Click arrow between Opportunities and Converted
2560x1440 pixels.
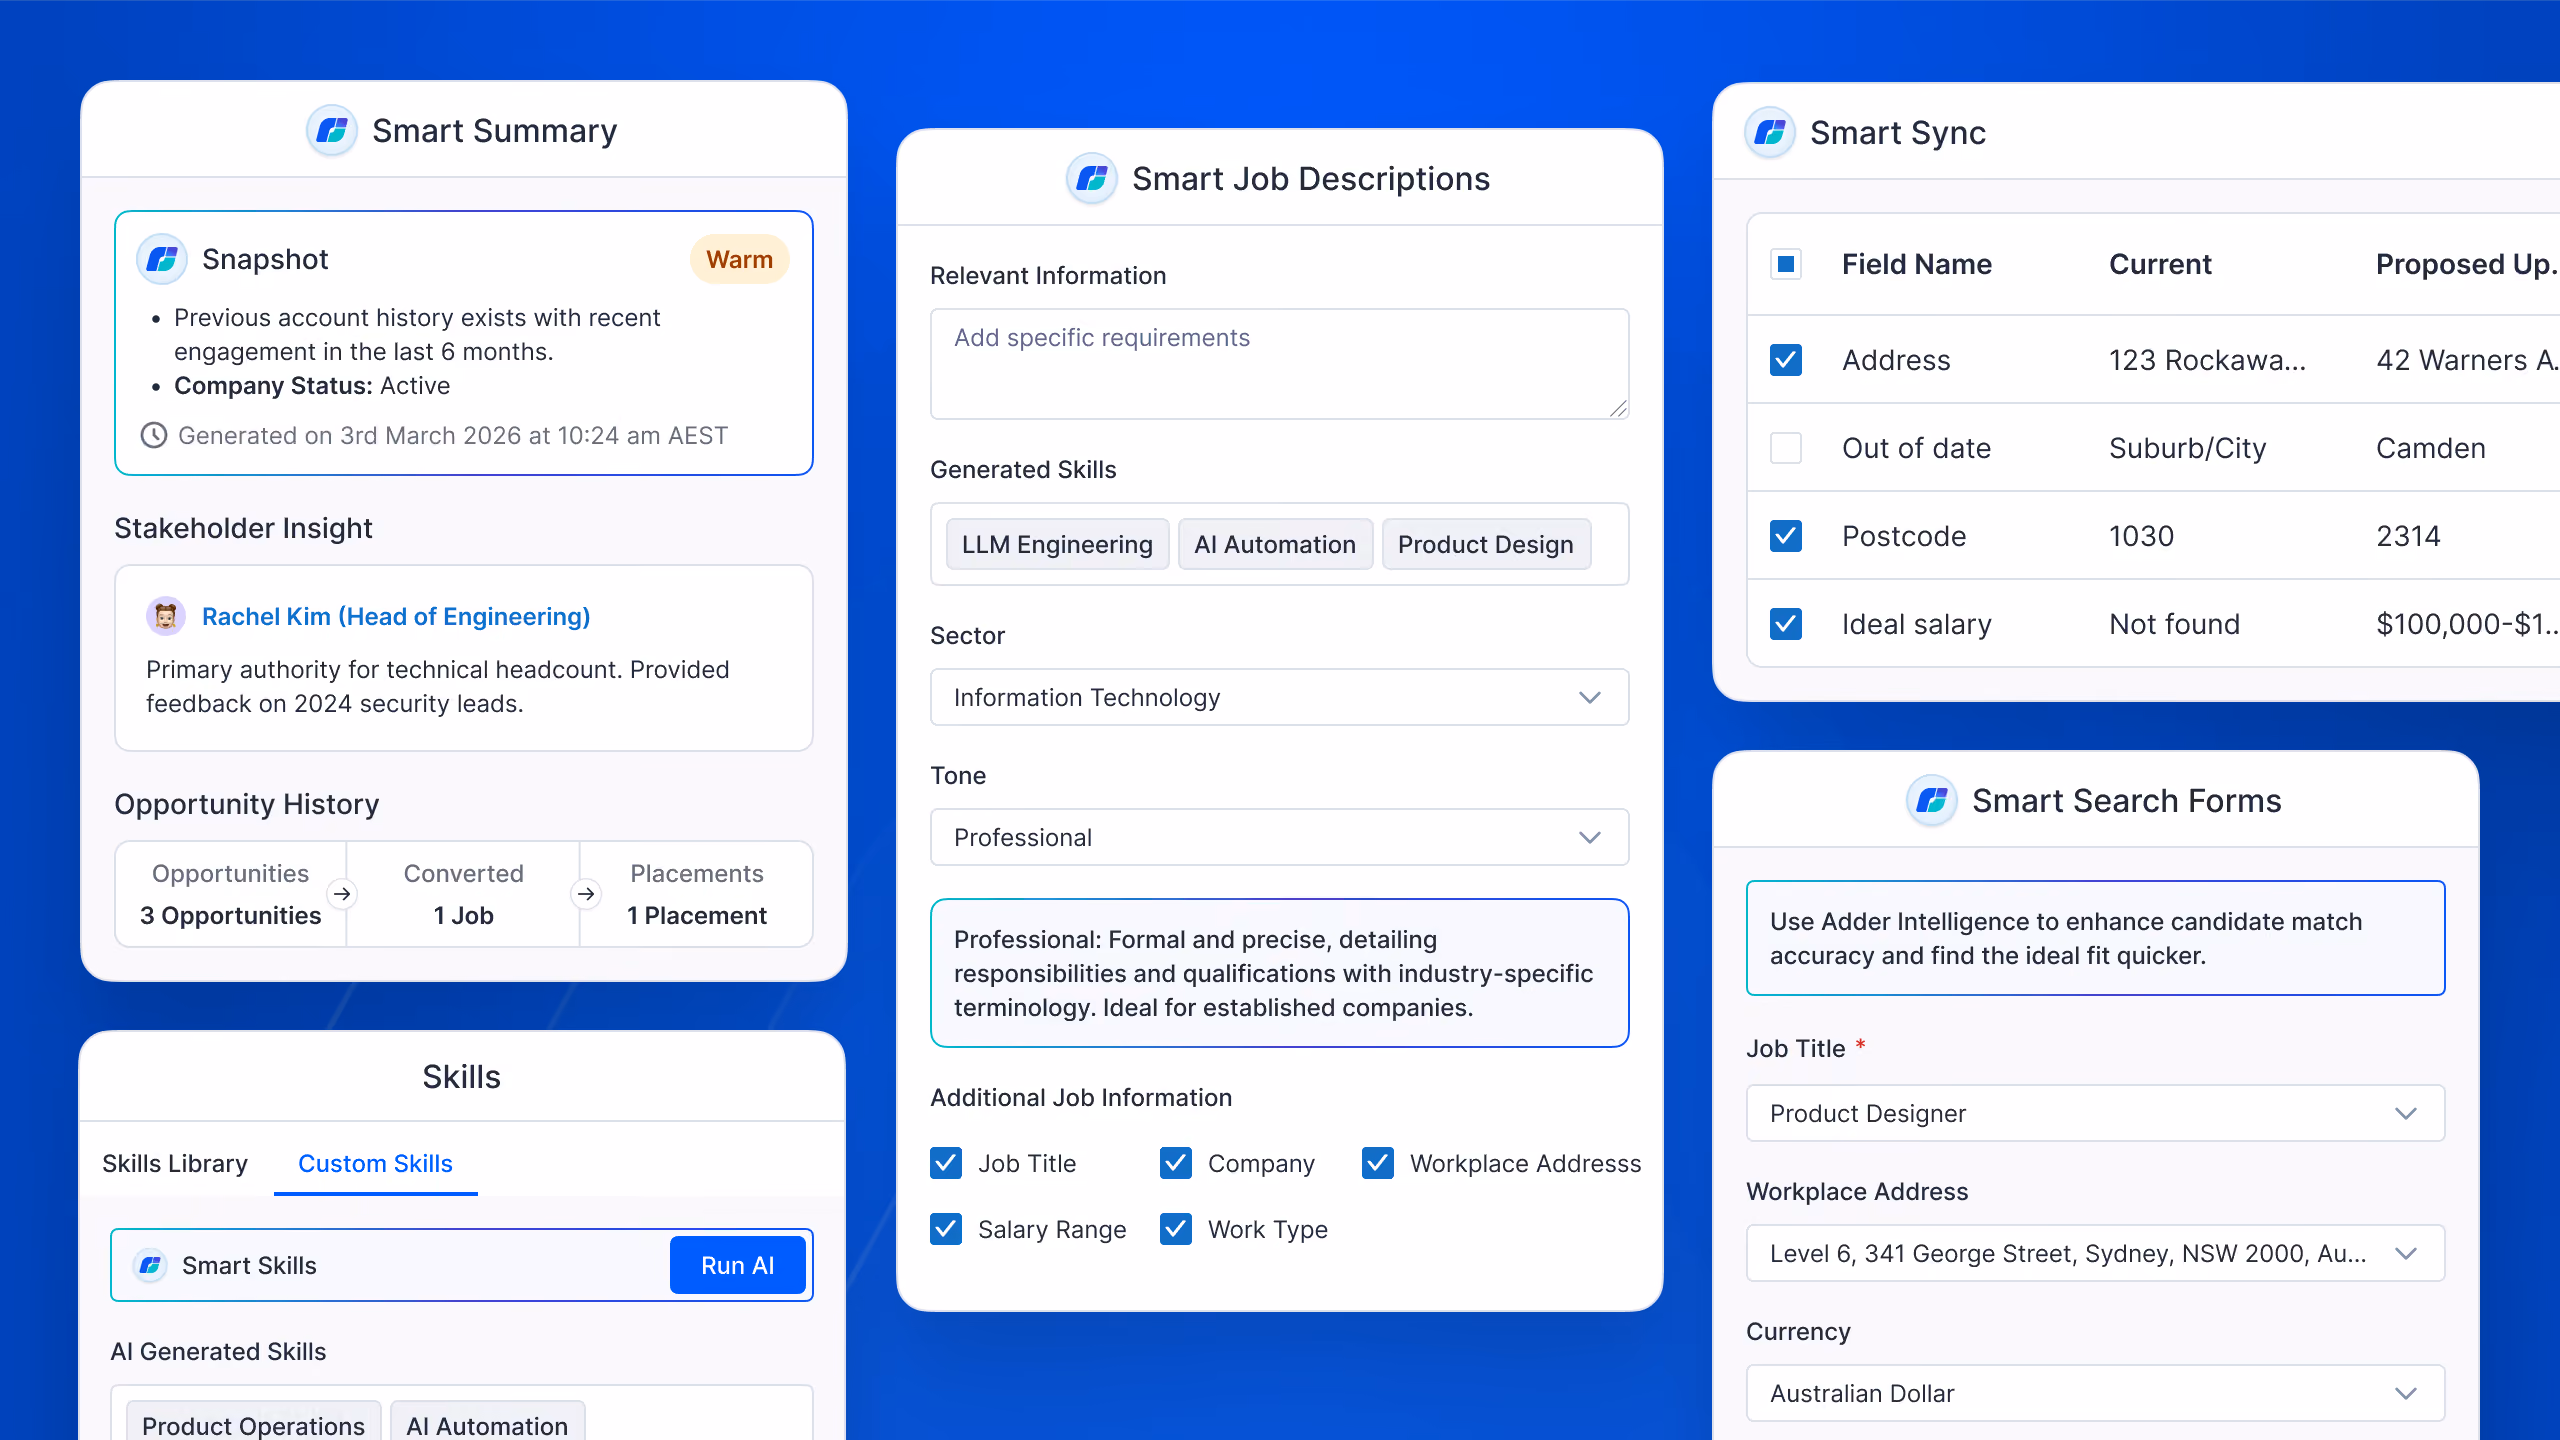pyautogui.click(x=342, y=894)
